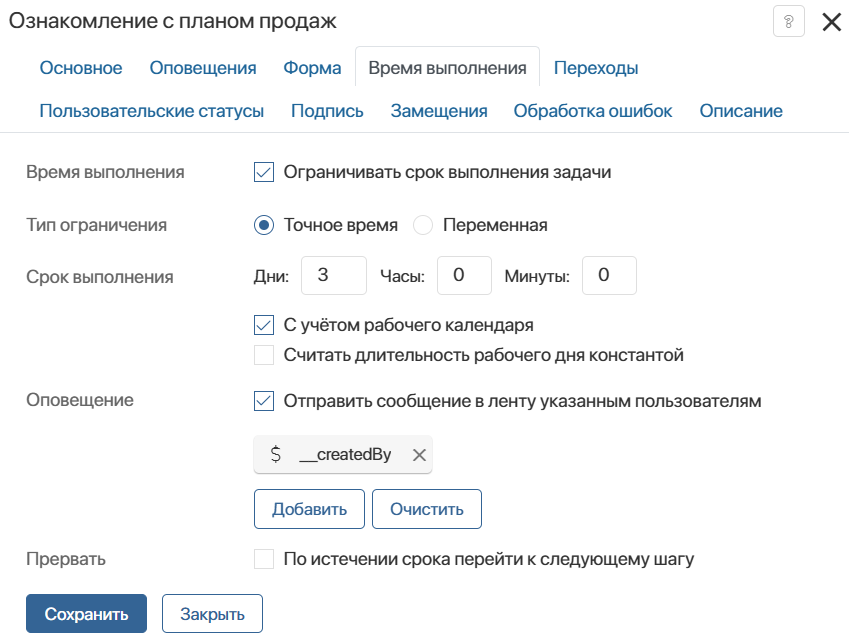849x642 pixels.
Task: Click the "Прервать" field label
Action: pyautogui.click(x=66, y=559)
